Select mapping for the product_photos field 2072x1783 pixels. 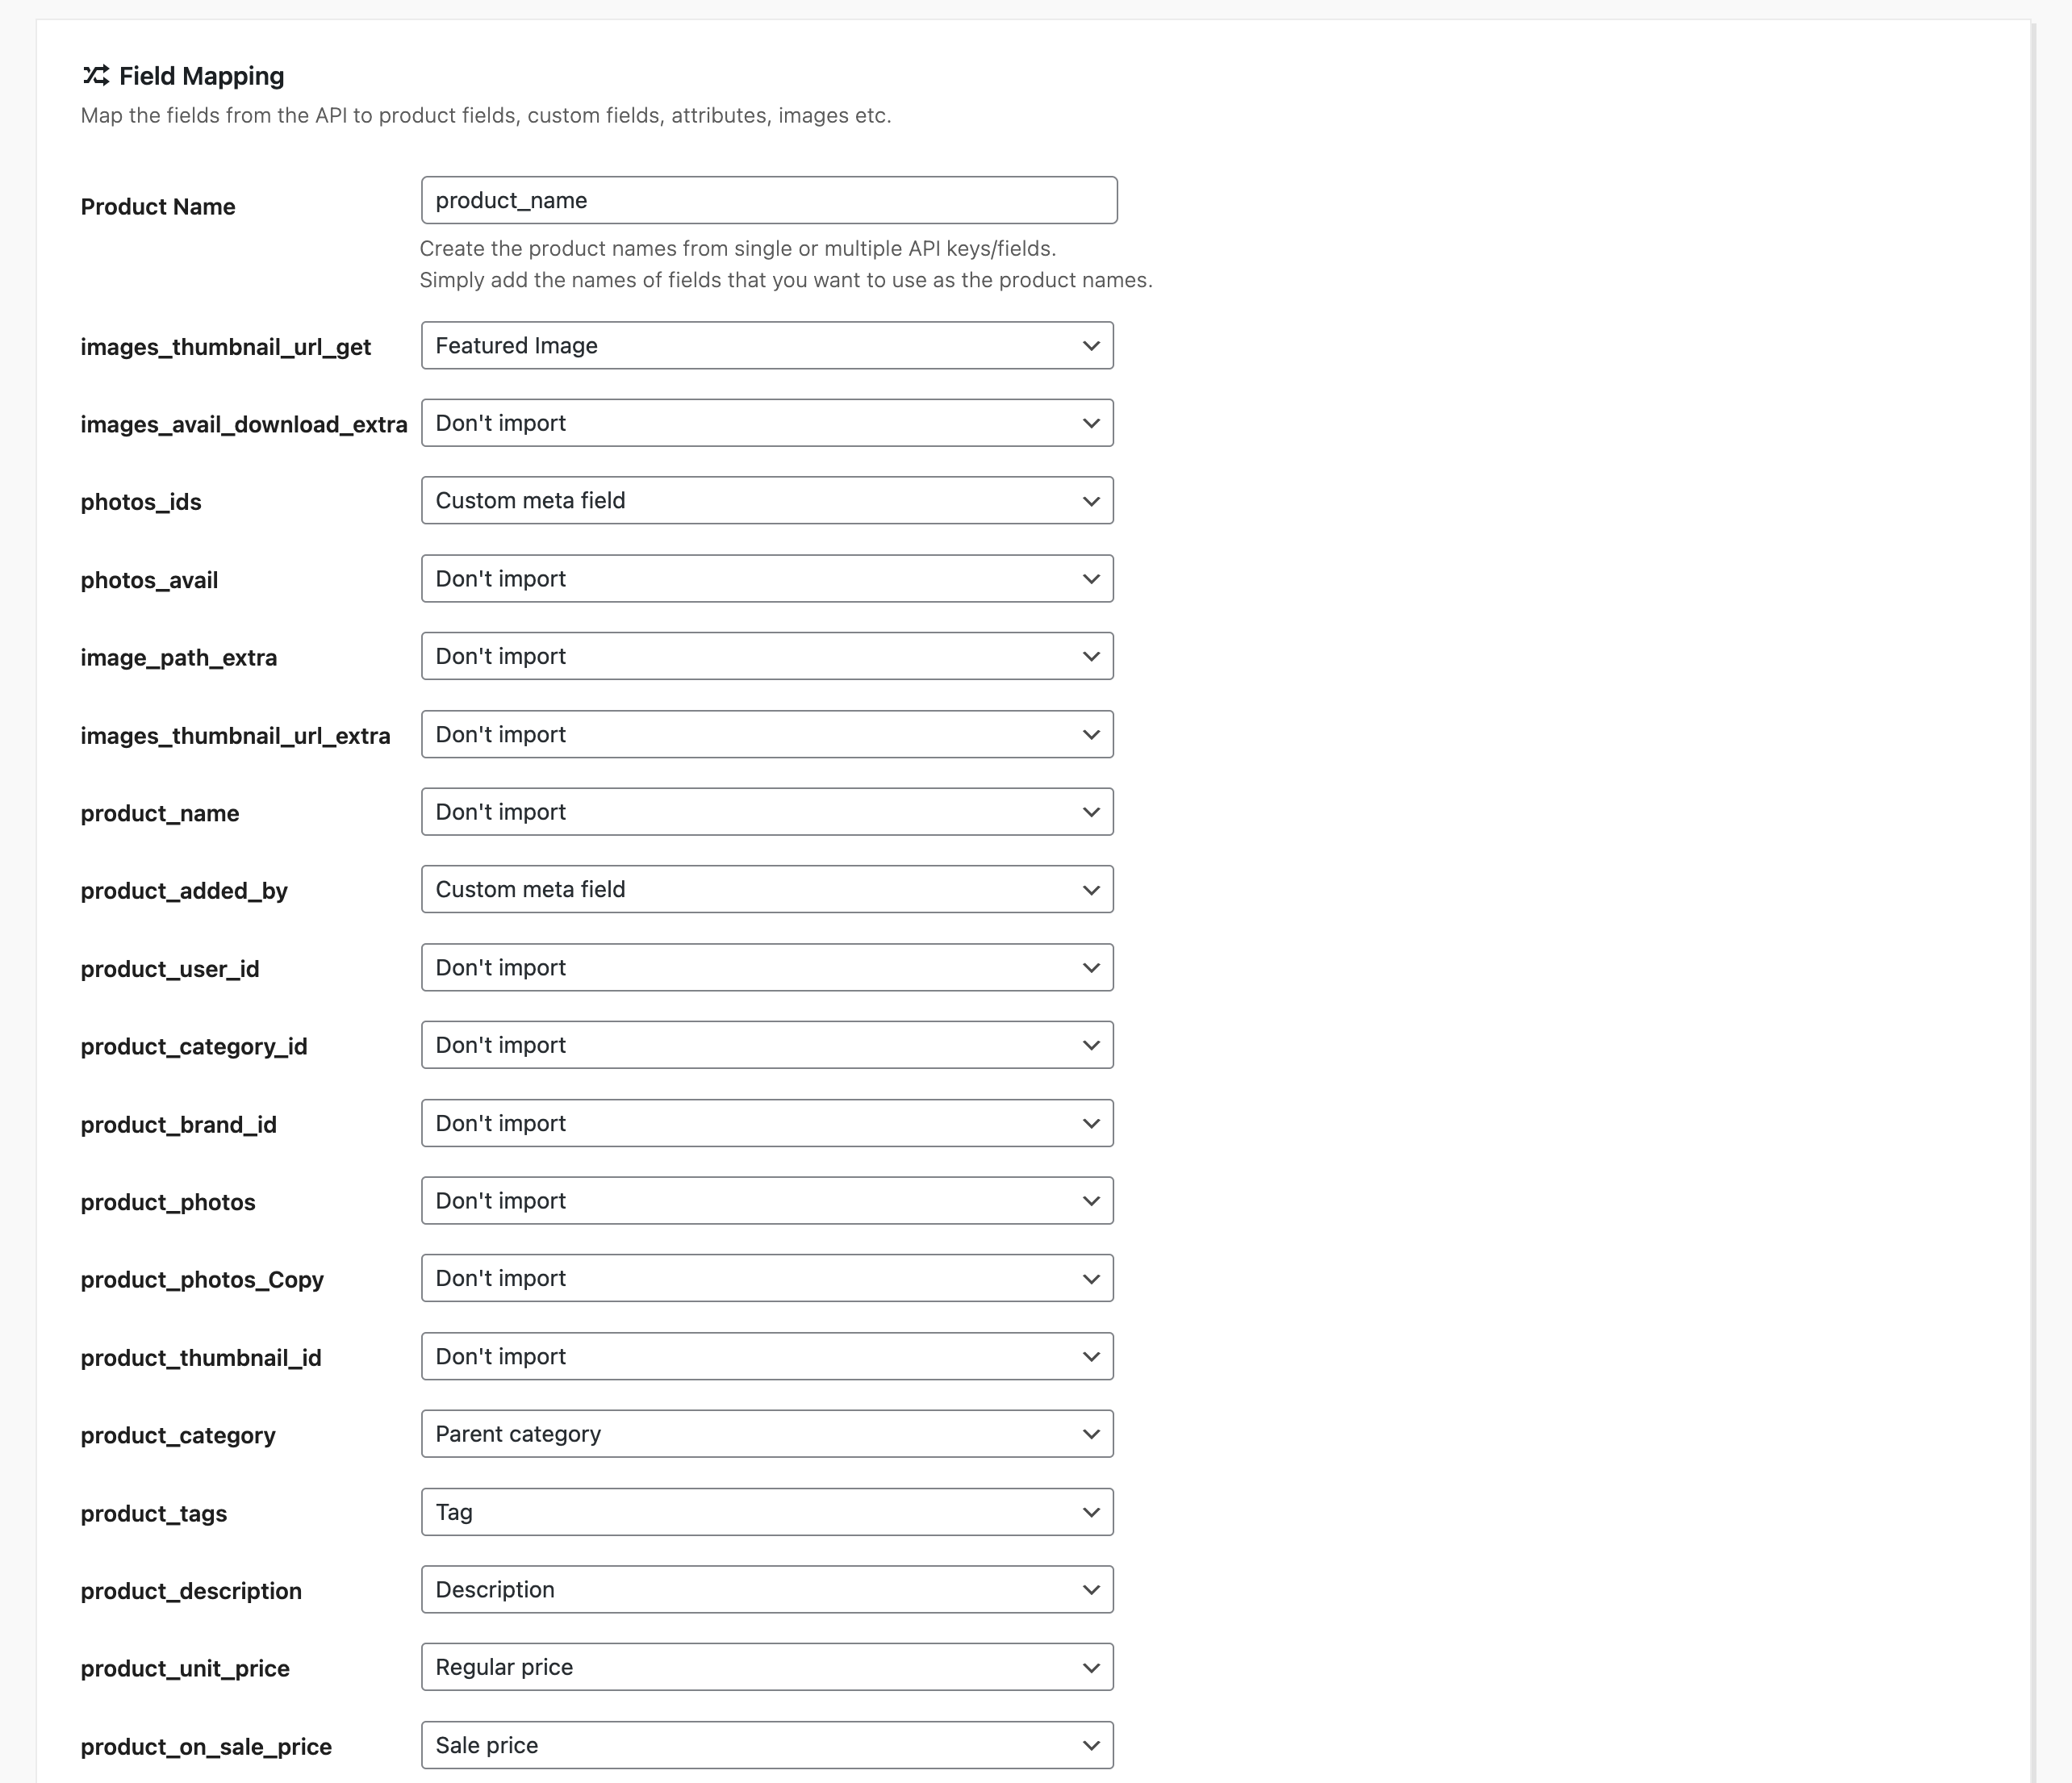(767, 1200)
